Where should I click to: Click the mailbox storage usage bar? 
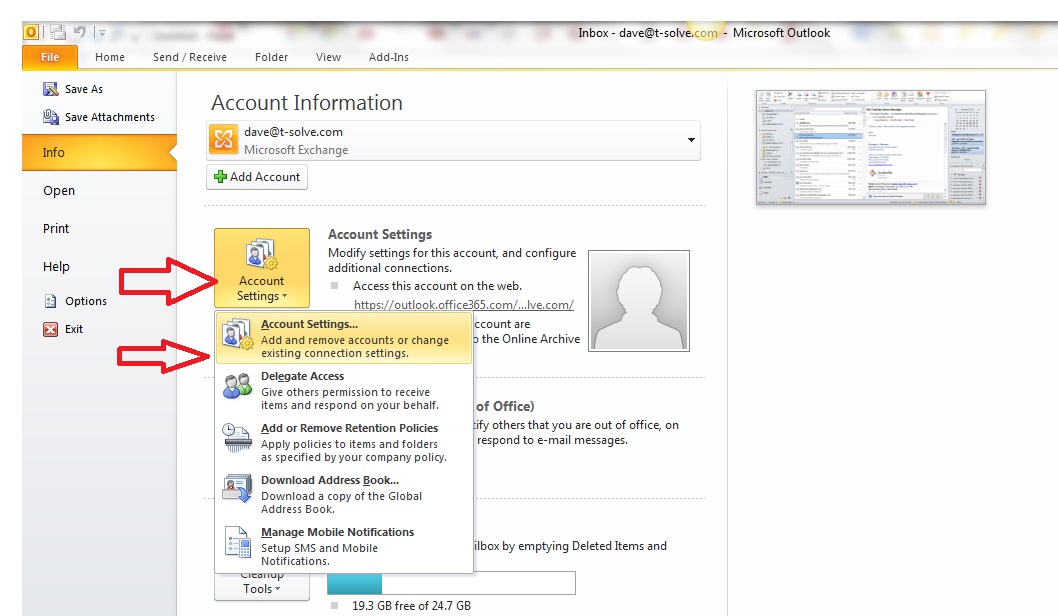[x=451, y=583]
